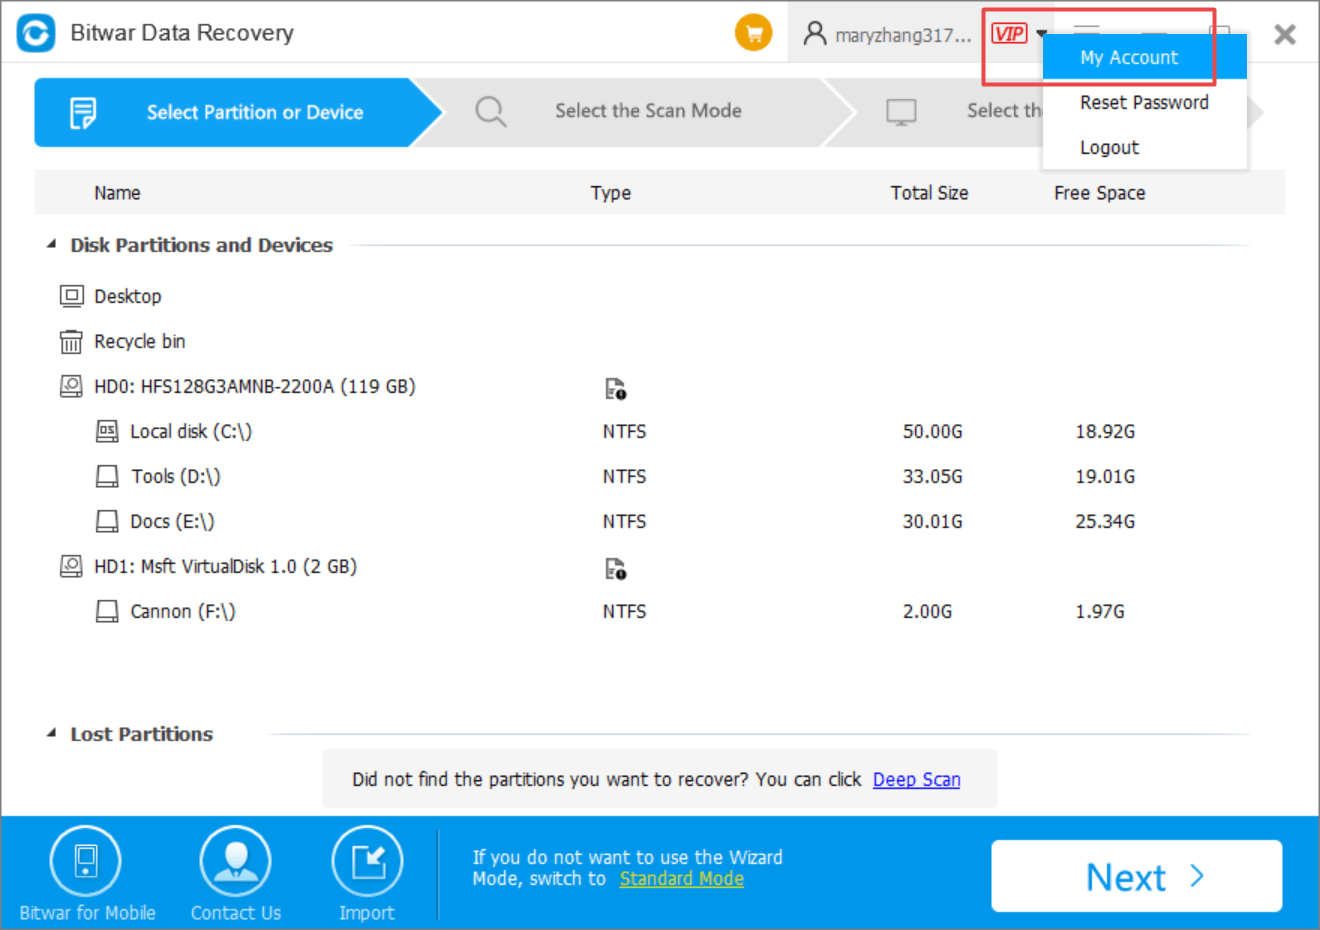This screenshot has width=1320, height=930.
Task: Click the OS drive icon for Local disk C
Action: click(107, 431)
